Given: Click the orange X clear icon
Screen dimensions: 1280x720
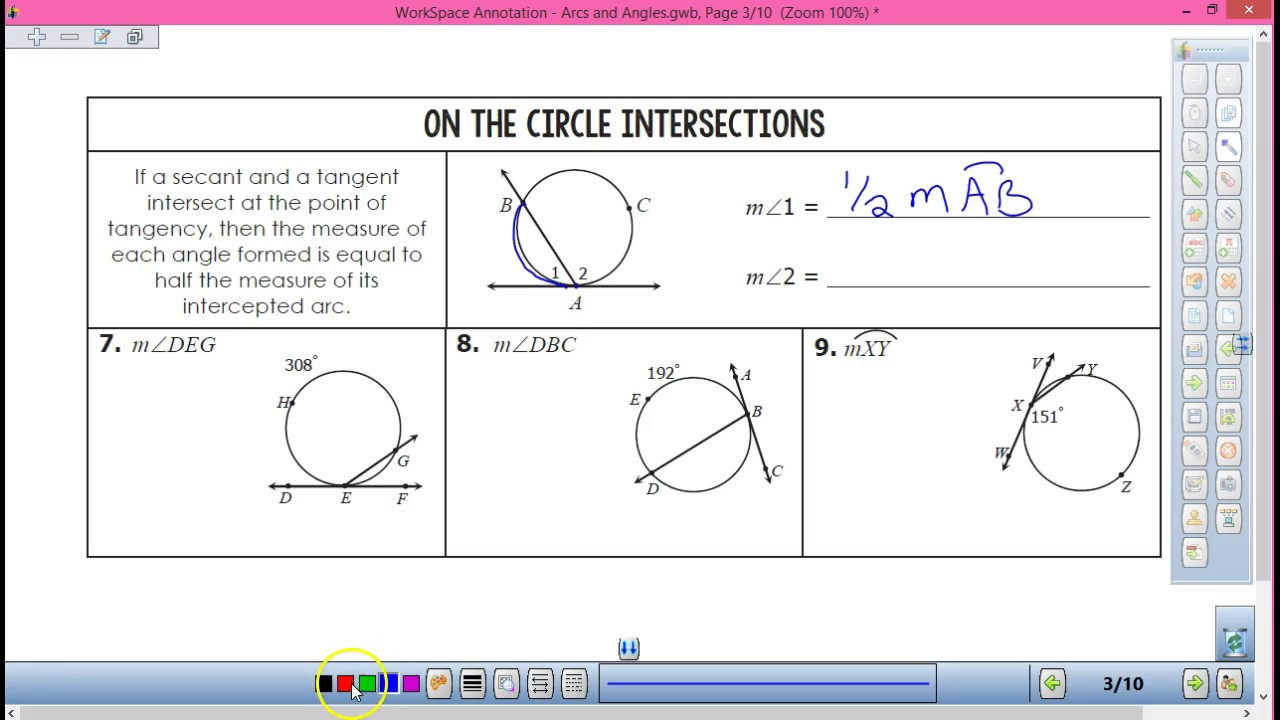Looking at the screenshot, I should coord(1228,282).
